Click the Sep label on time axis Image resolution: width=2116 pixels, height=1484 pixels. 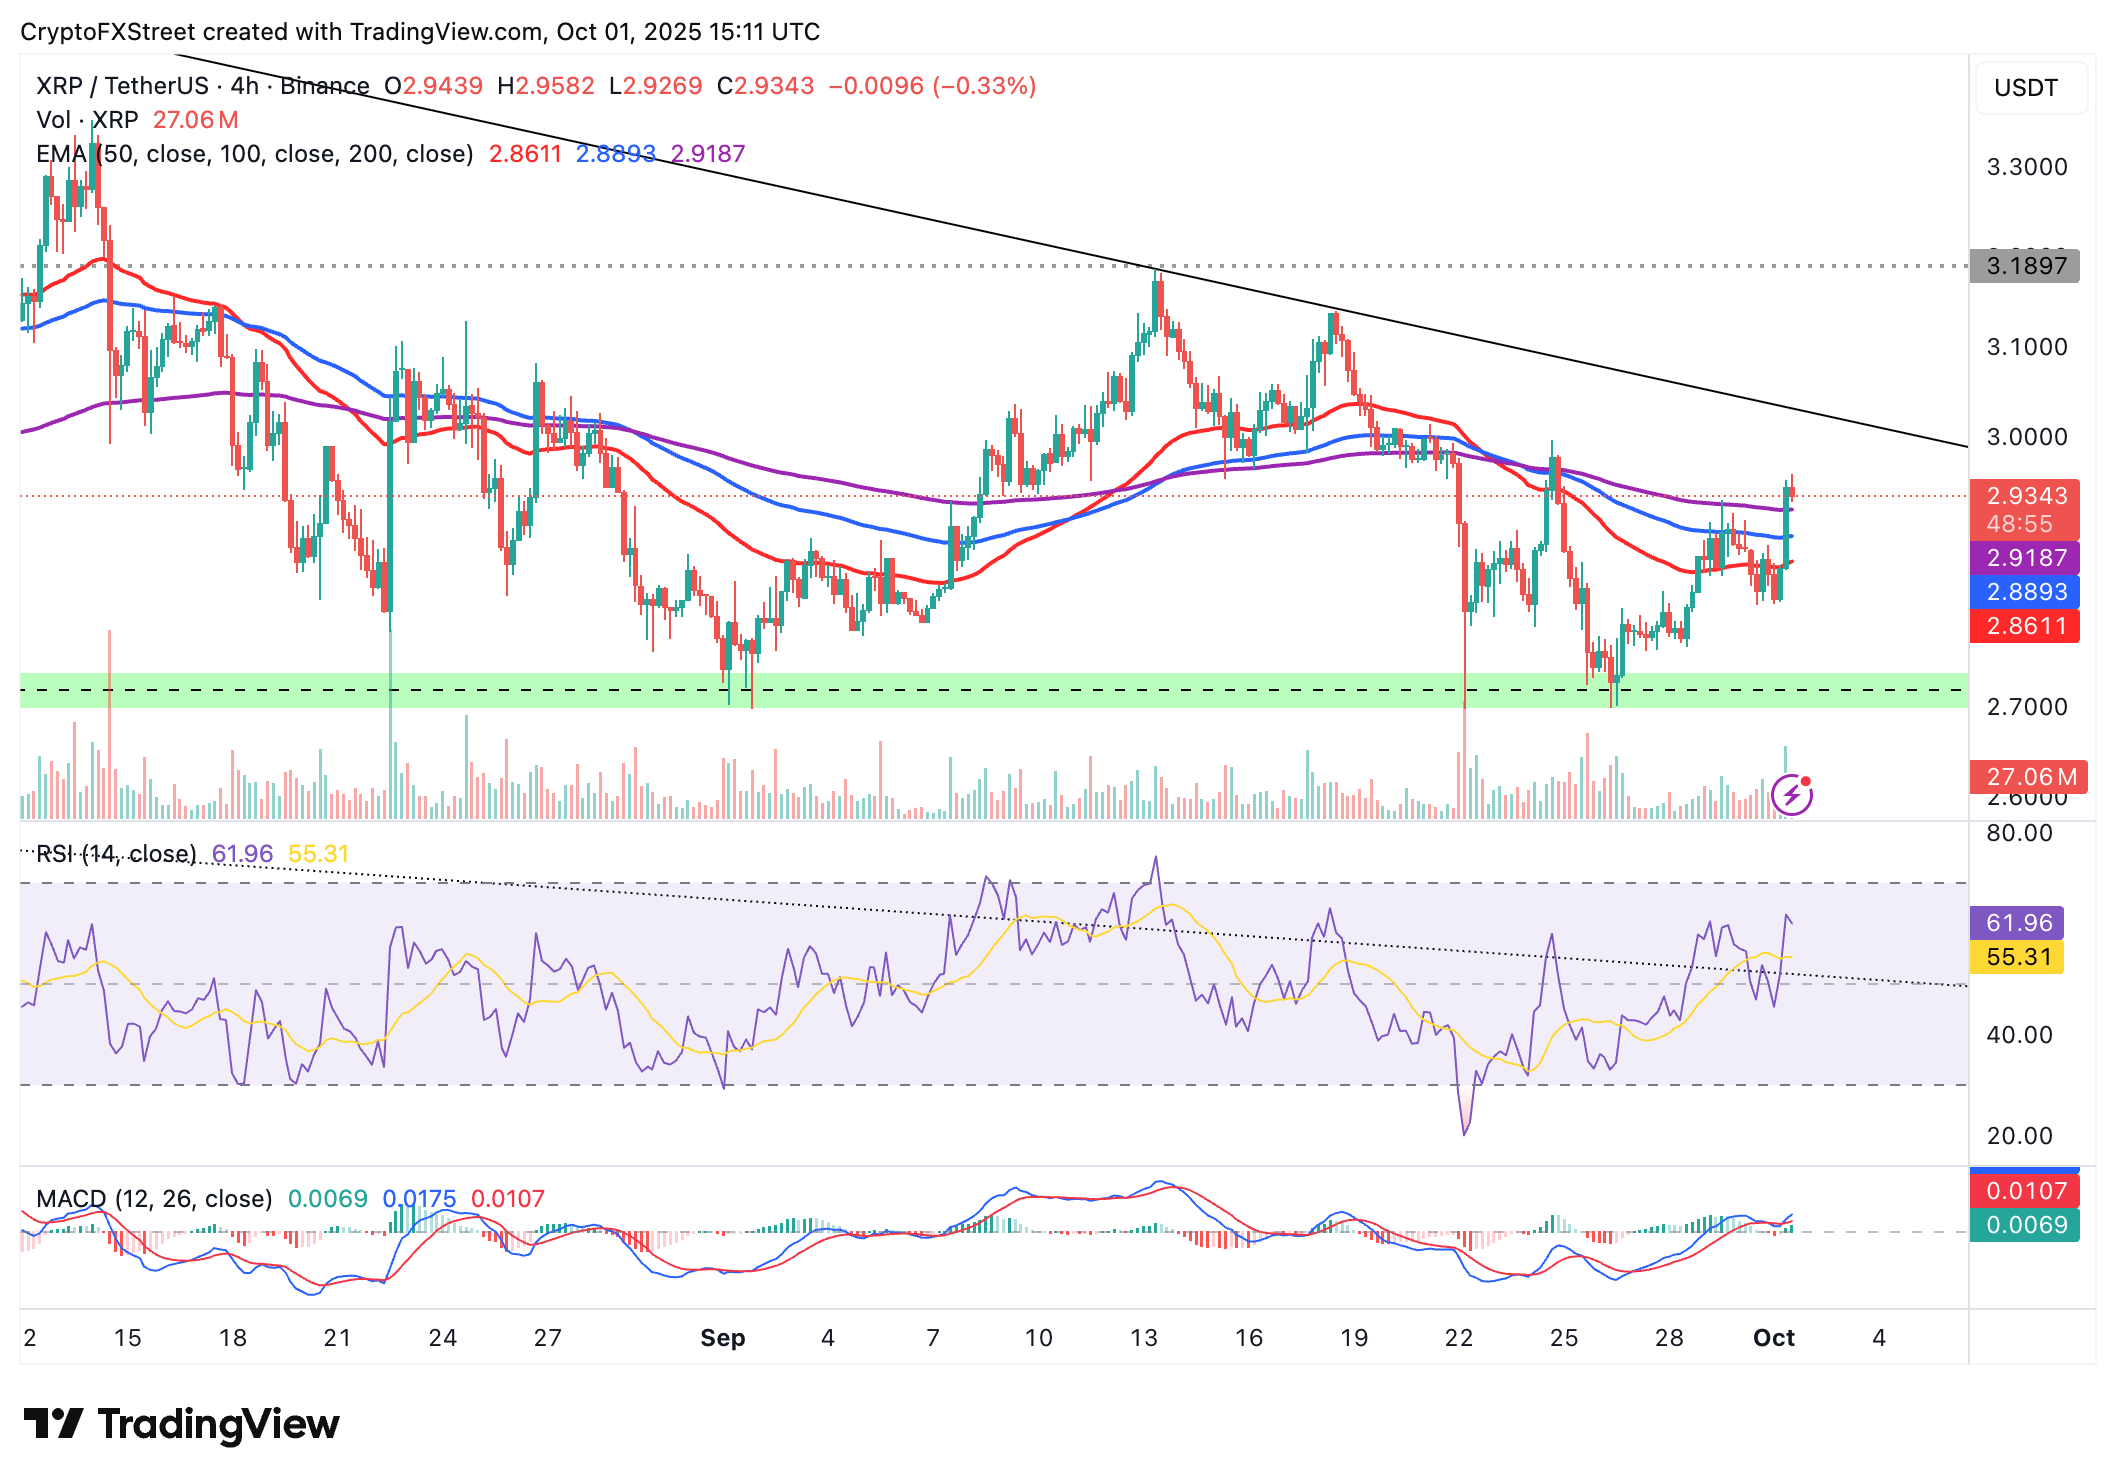coord(722,1338)
